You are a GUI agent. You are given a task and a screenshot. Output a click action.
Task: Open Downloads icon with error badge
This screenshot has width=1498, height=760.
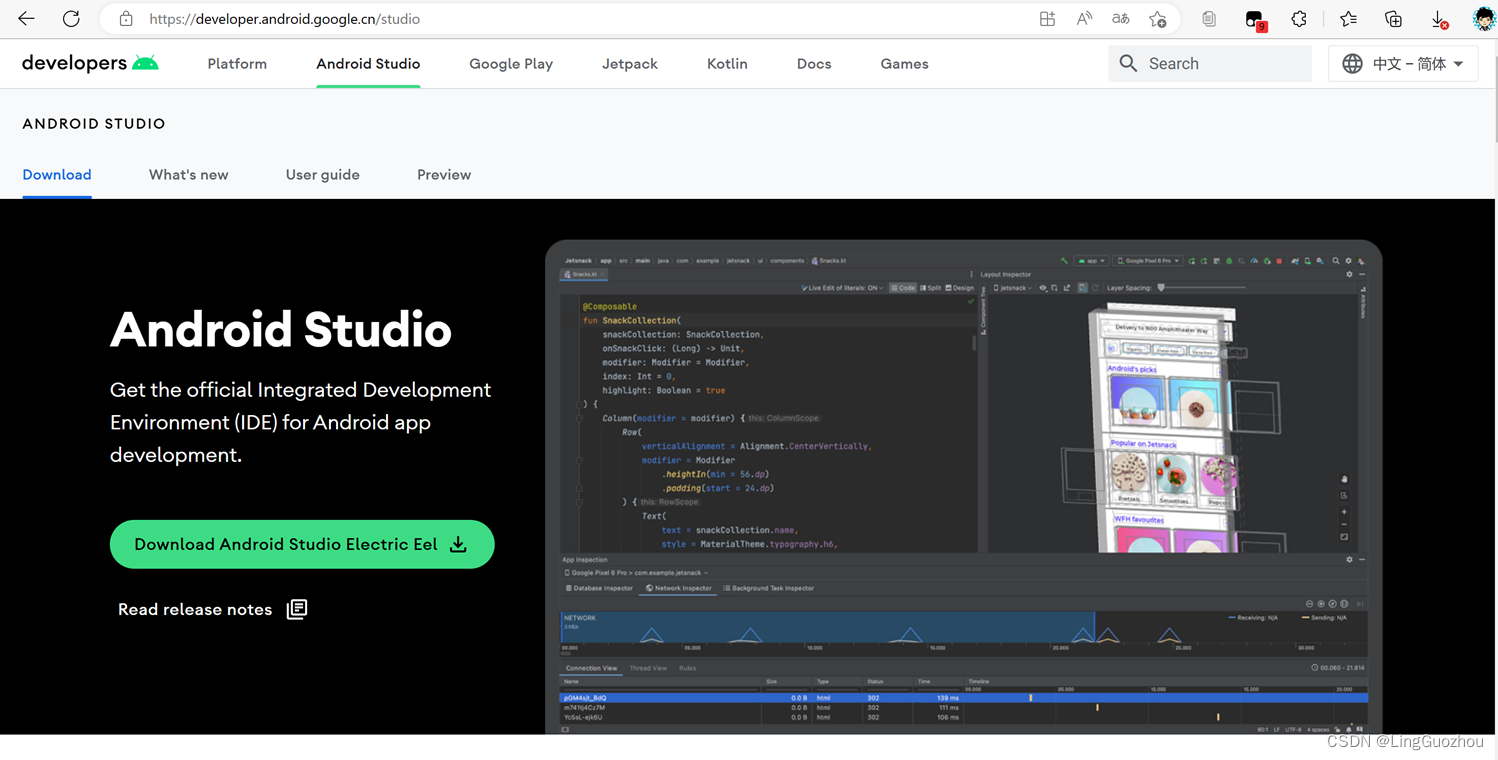point(1439,19)
